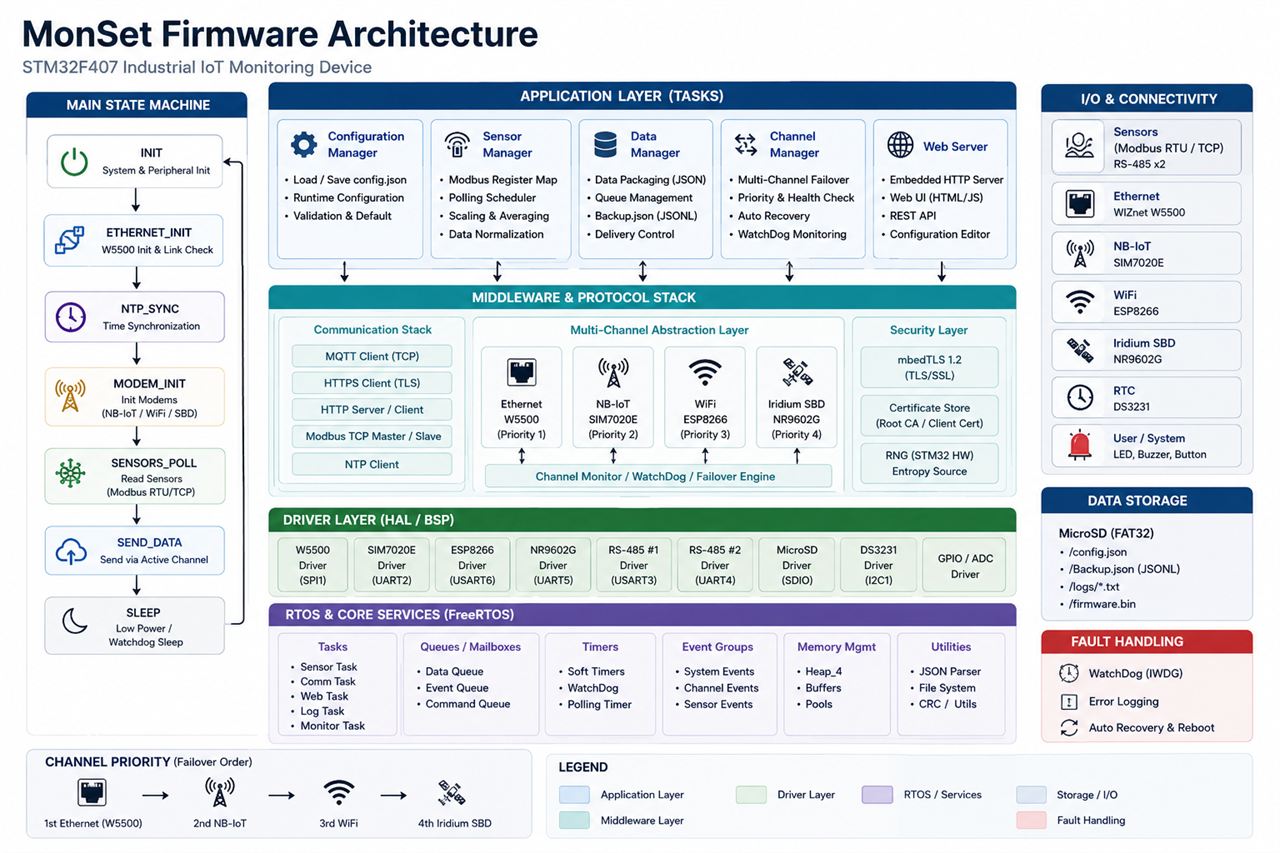The width and height of the screenshot is (1280, 853).
Task: Click the DATA STORAGE header
Action: click(1146, 500)
